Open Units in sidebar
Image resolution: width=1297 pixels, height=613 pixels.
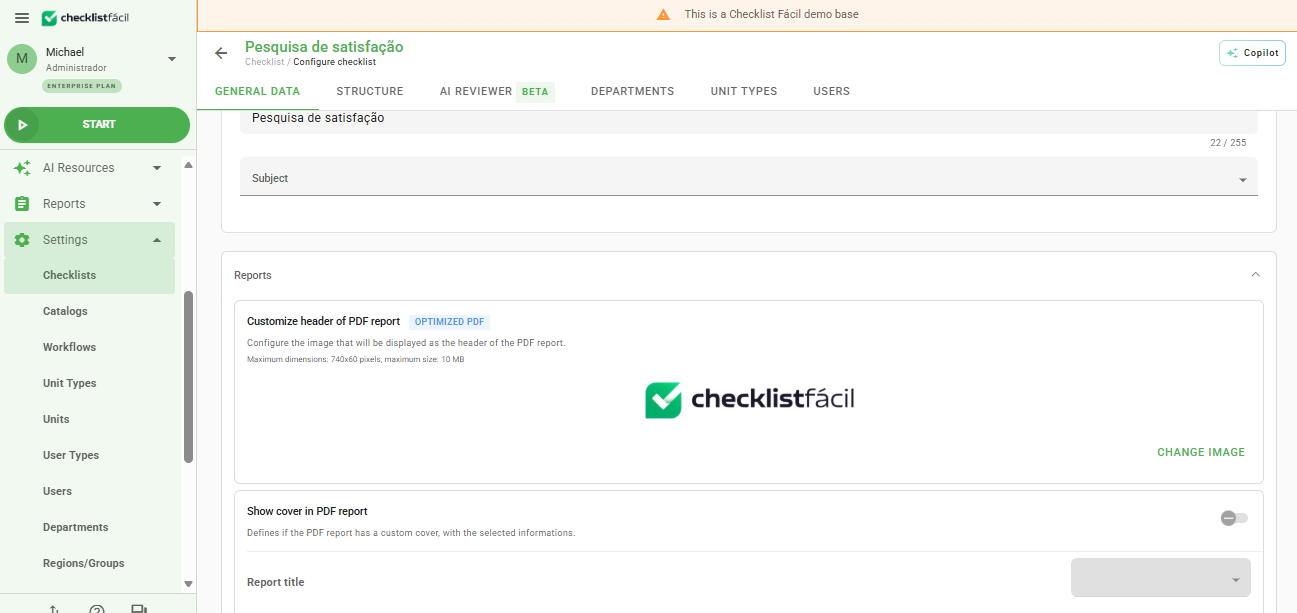click(56, 419)
